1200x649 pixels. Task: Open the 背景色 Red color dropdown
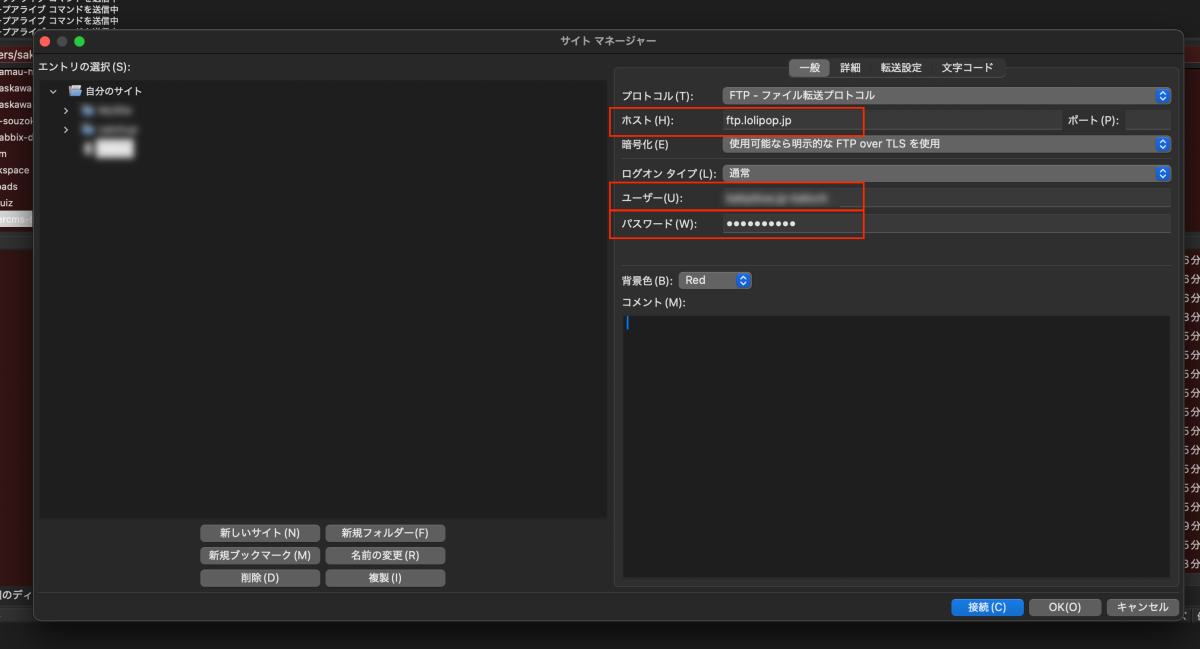coord(714,281)
